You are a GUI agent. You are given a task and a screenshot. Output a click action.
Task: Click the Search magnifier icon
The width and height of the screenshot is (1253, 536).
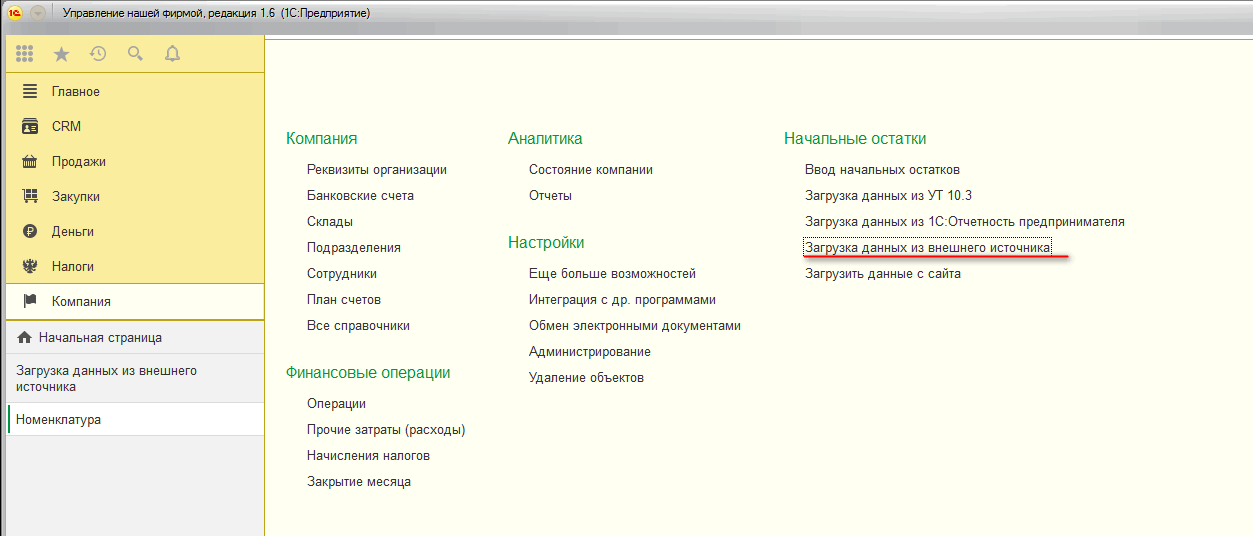point(135,54)
